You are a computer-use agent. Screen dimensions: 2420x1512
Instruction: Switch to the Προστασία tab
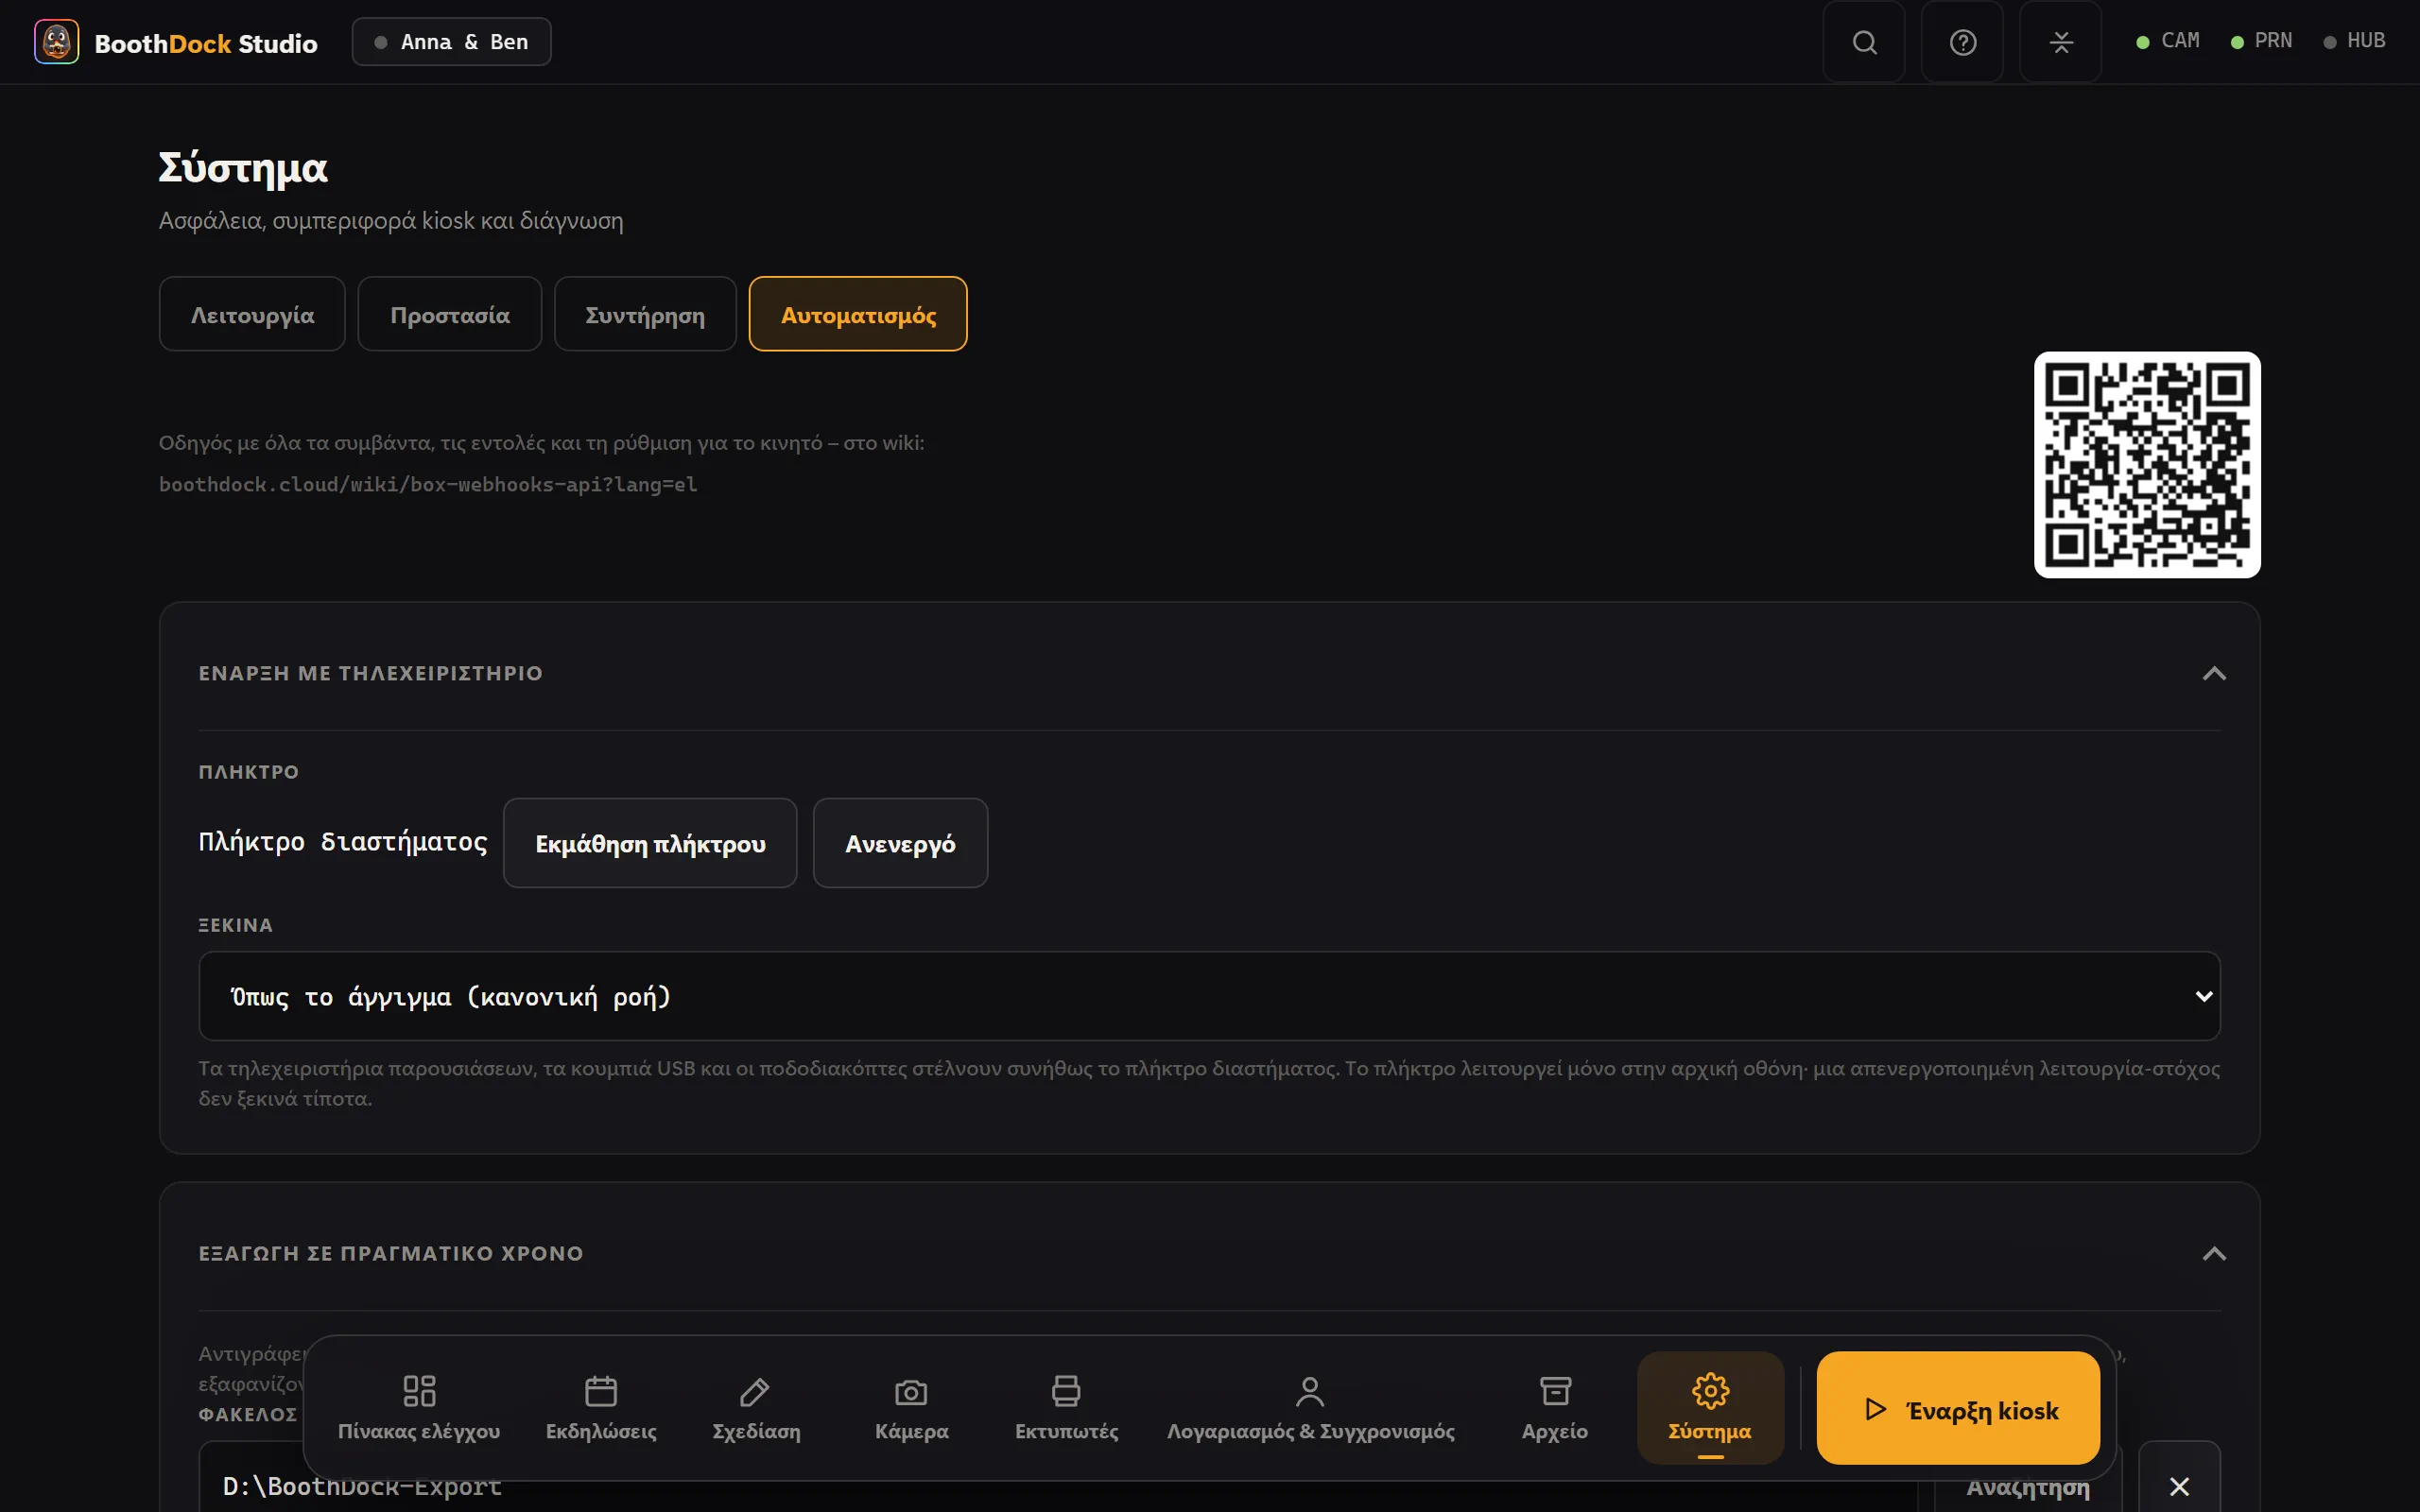tap(450, 314)
